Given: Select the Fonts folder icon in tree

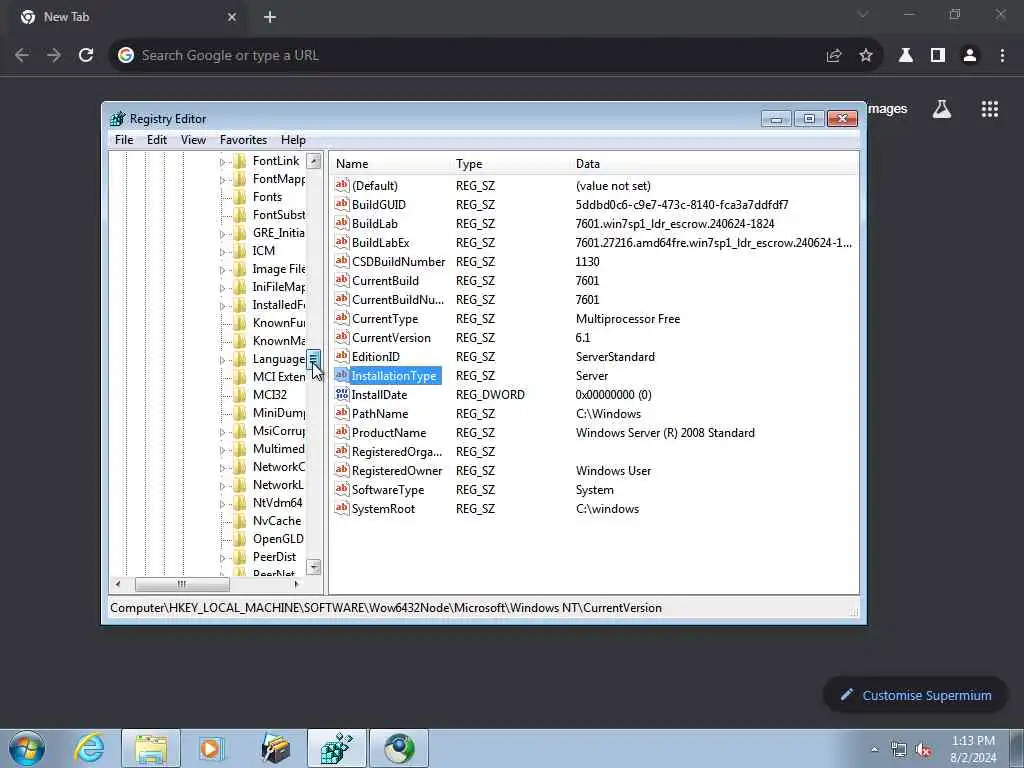Looking at the screenshot, I should click(x=240, y=197).
